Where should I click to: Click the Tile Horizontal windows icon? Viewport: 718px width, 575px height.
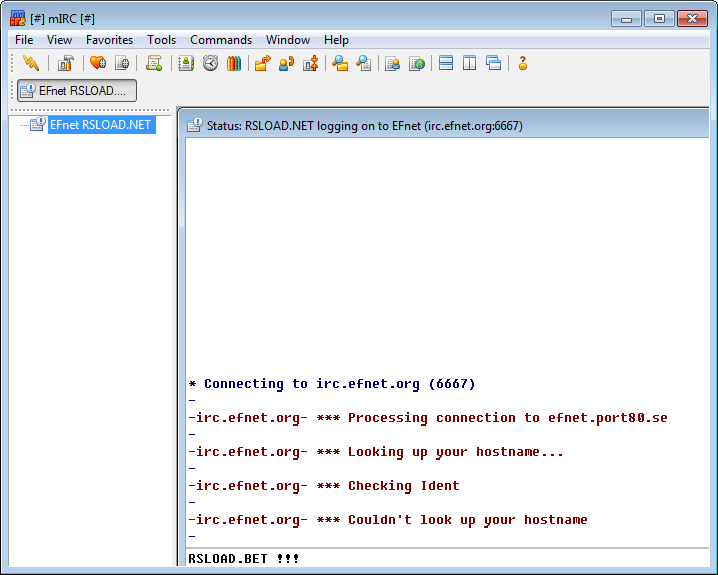coord(446,63)
